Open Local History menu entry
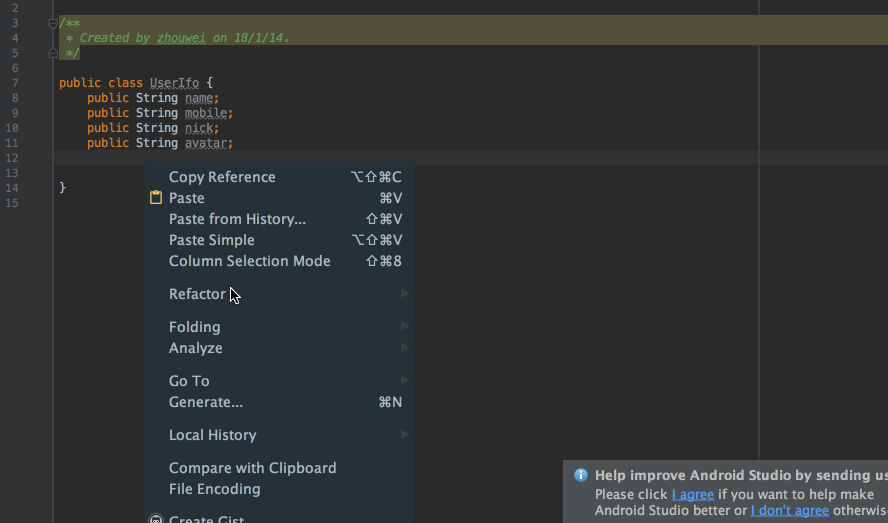Image resolution: width=888 pixels, height=523 pixels. pyautogui.click(x=280, y=435)
